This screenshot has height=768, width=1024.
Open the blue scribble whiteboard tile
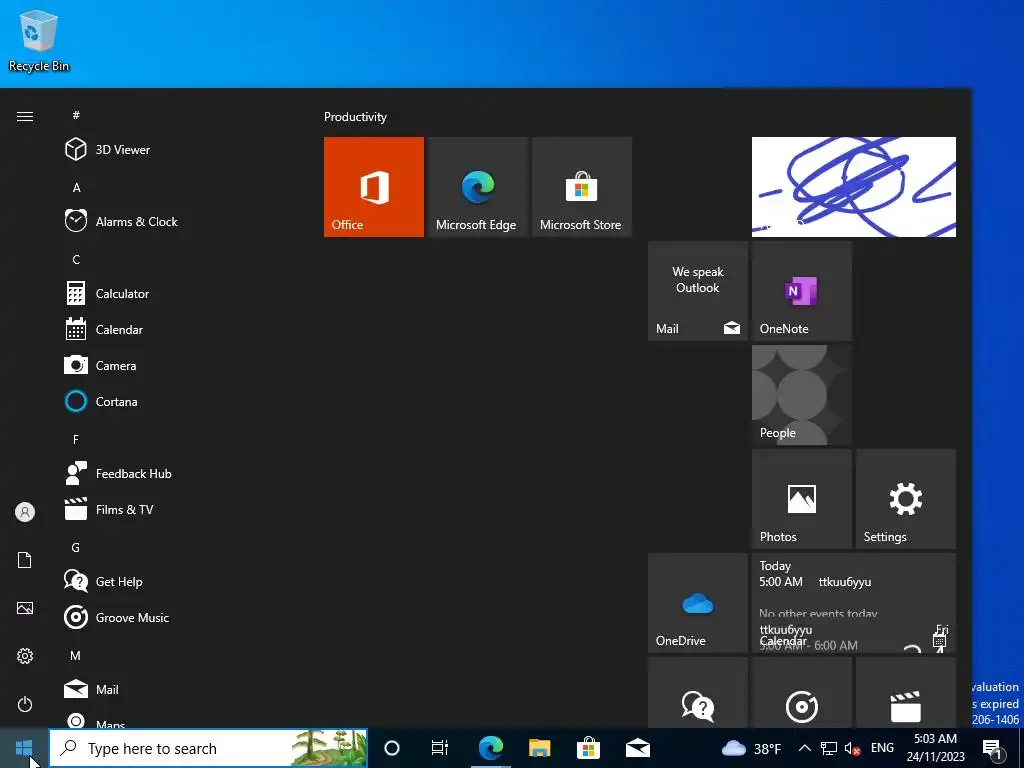click(x=854, y=187)
